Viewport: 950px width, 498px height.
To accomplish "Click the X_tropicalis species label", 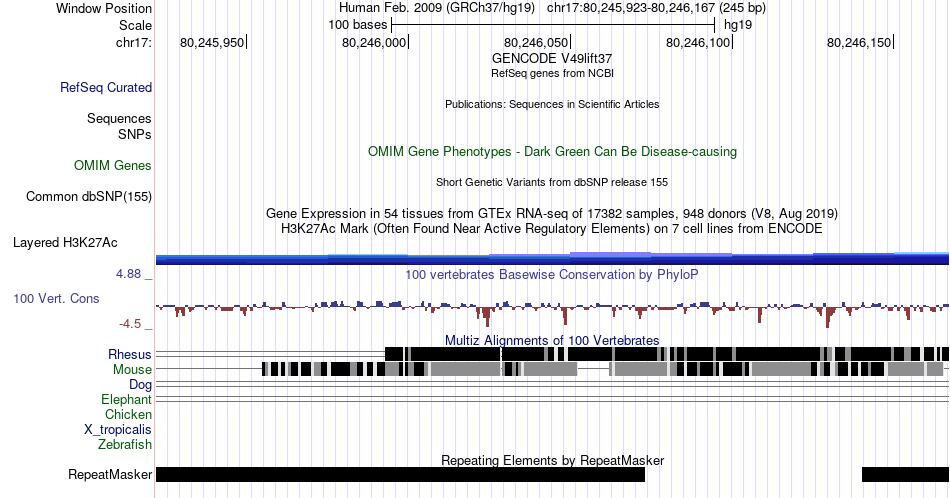I will tap(118, 429).
